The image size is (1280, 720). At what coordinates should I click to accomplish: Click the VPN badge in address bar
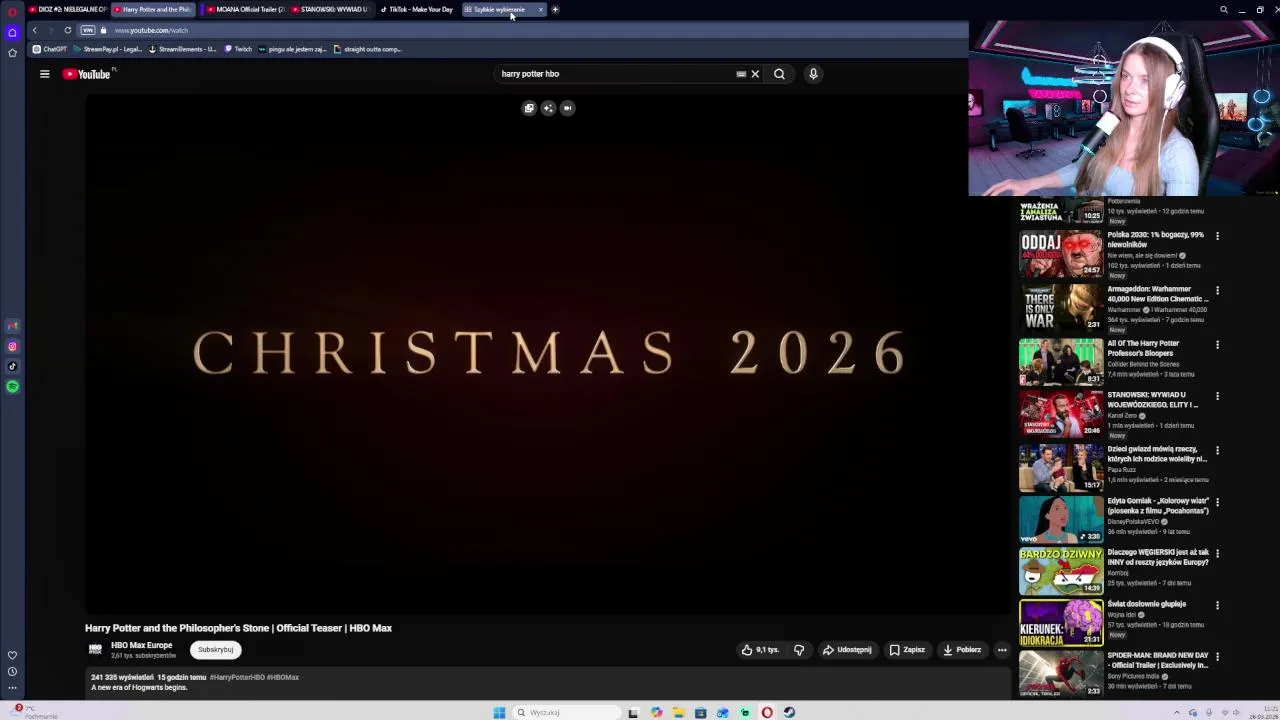[x=88, y=30]
